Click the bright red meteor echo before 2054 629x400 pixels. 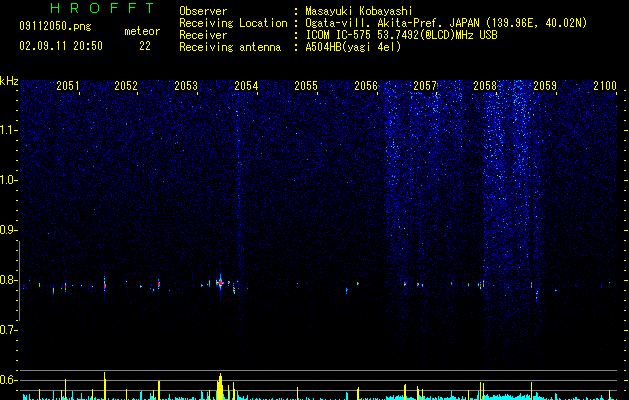coord(220,283)
